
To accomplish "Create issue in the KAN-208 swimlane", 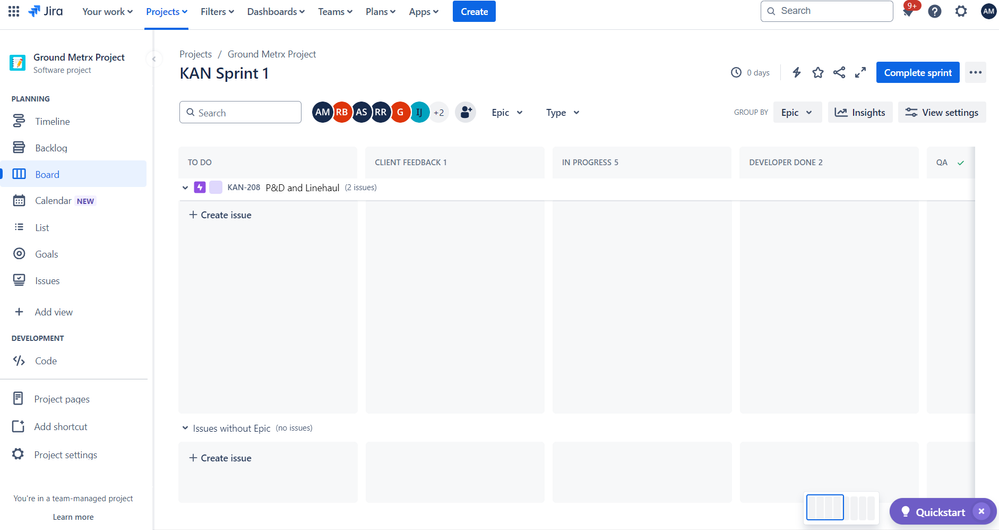I will click(x=220, y=215).
